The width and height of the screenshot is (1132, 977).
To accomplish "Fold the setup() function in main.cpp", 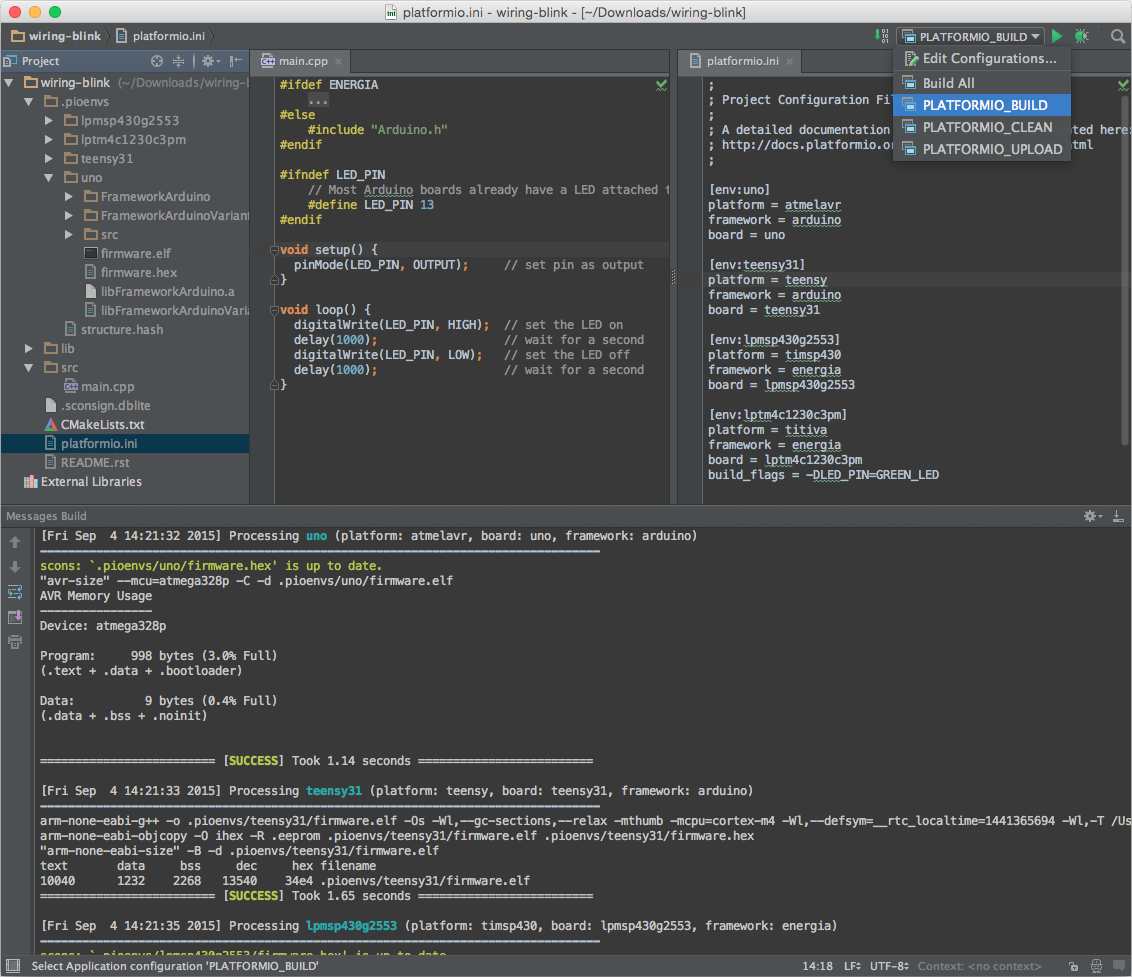I will [274, 250].
